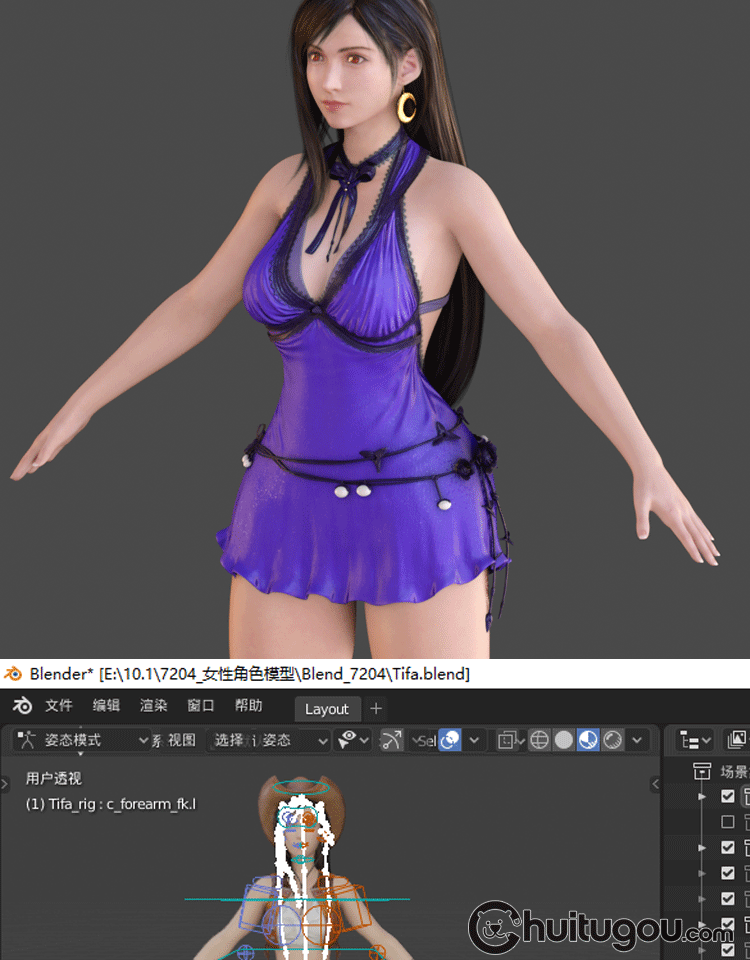
Task: Toggle the gizmo display icon
Action: tap(392, 740)
